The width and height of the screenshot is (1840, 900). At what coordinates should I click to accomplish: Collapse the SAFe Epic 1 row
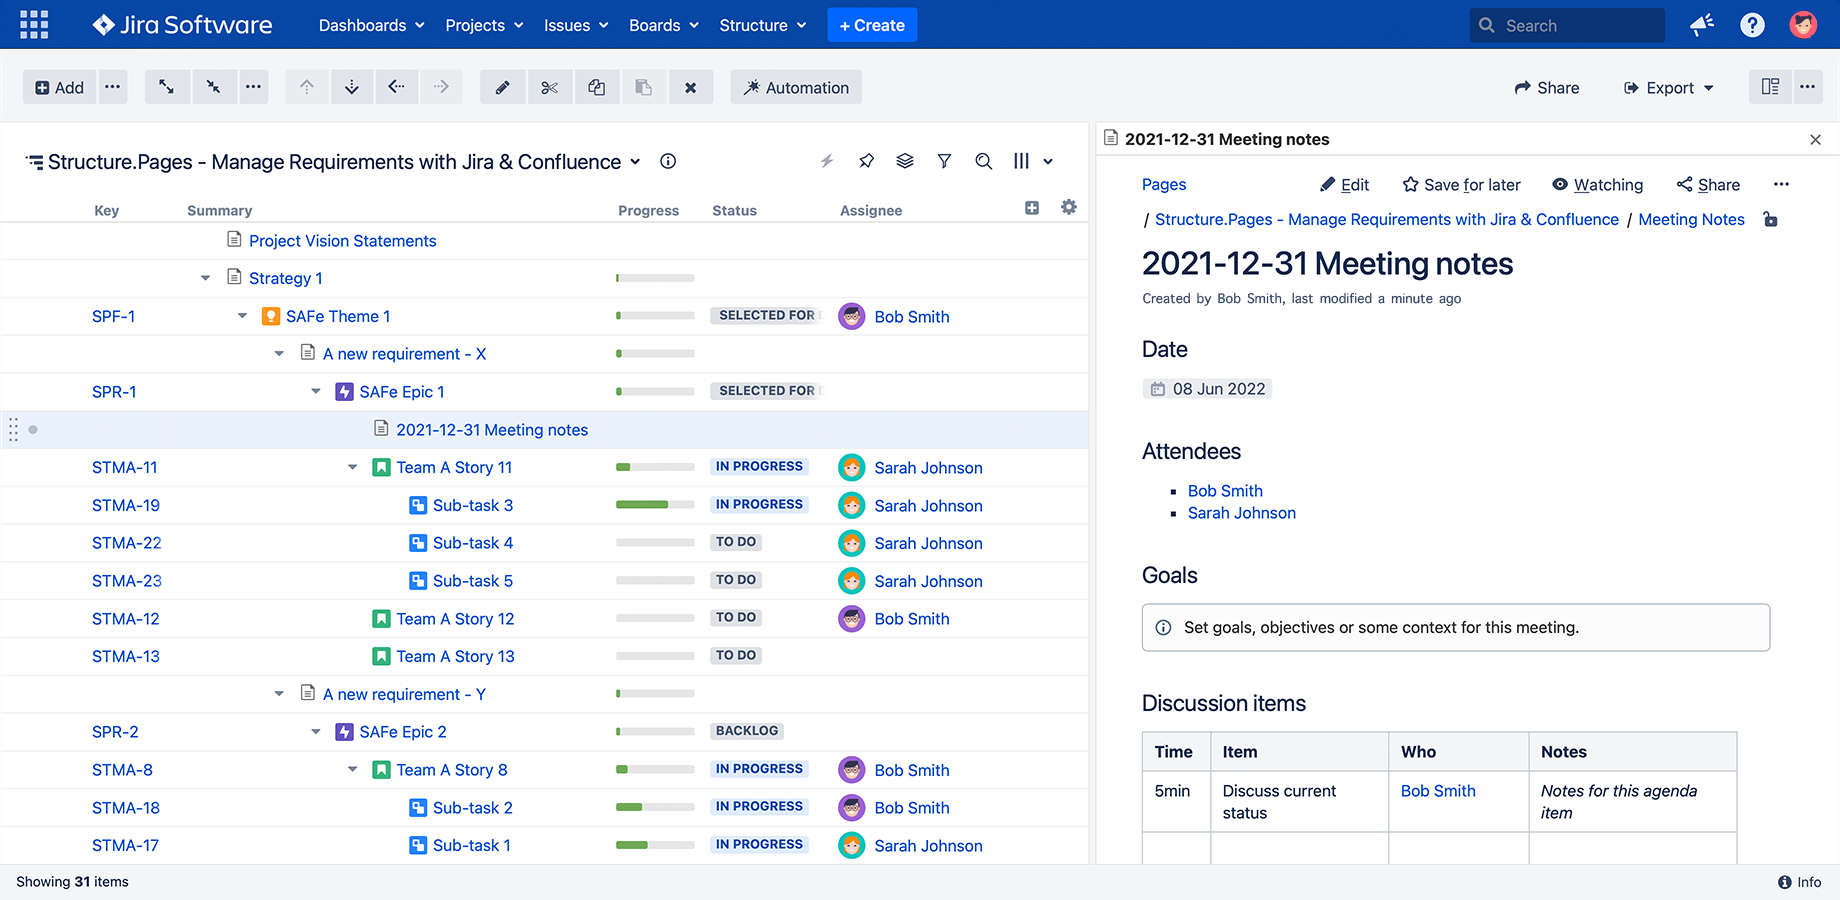click(316, 392)
